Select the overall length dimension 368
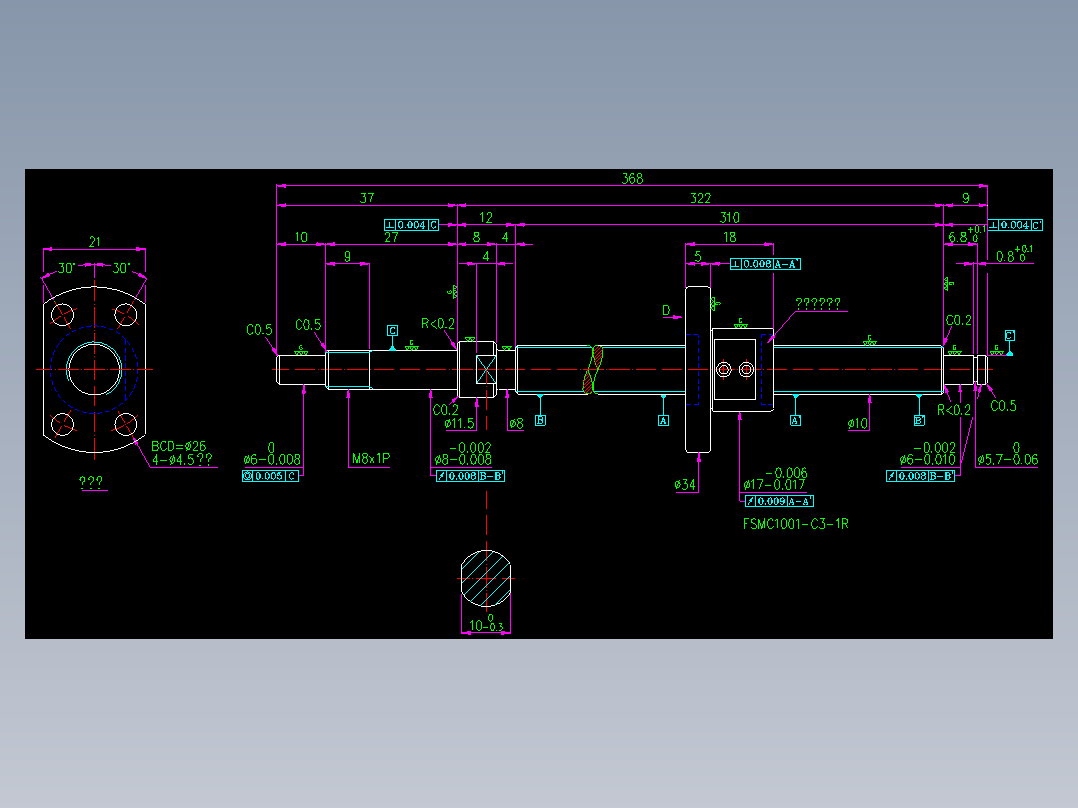Viewport: 1078px width, 808px height. (x=632, y=178)
